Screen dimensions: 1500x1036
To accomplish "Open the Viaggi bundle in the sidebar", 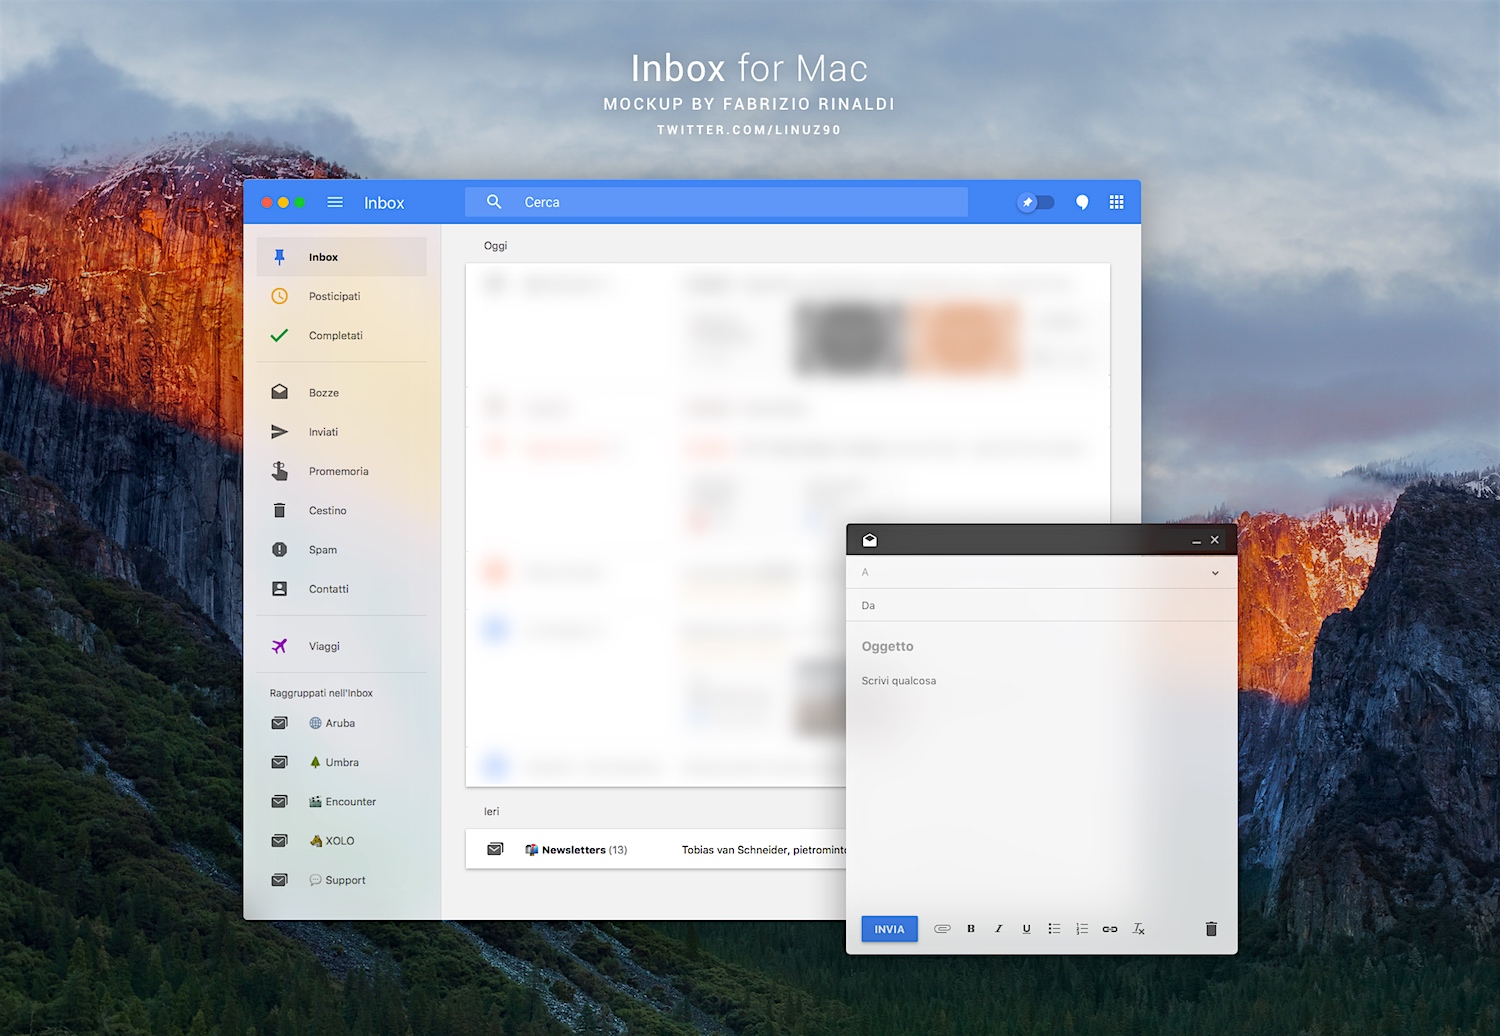I will pos(342,646).
